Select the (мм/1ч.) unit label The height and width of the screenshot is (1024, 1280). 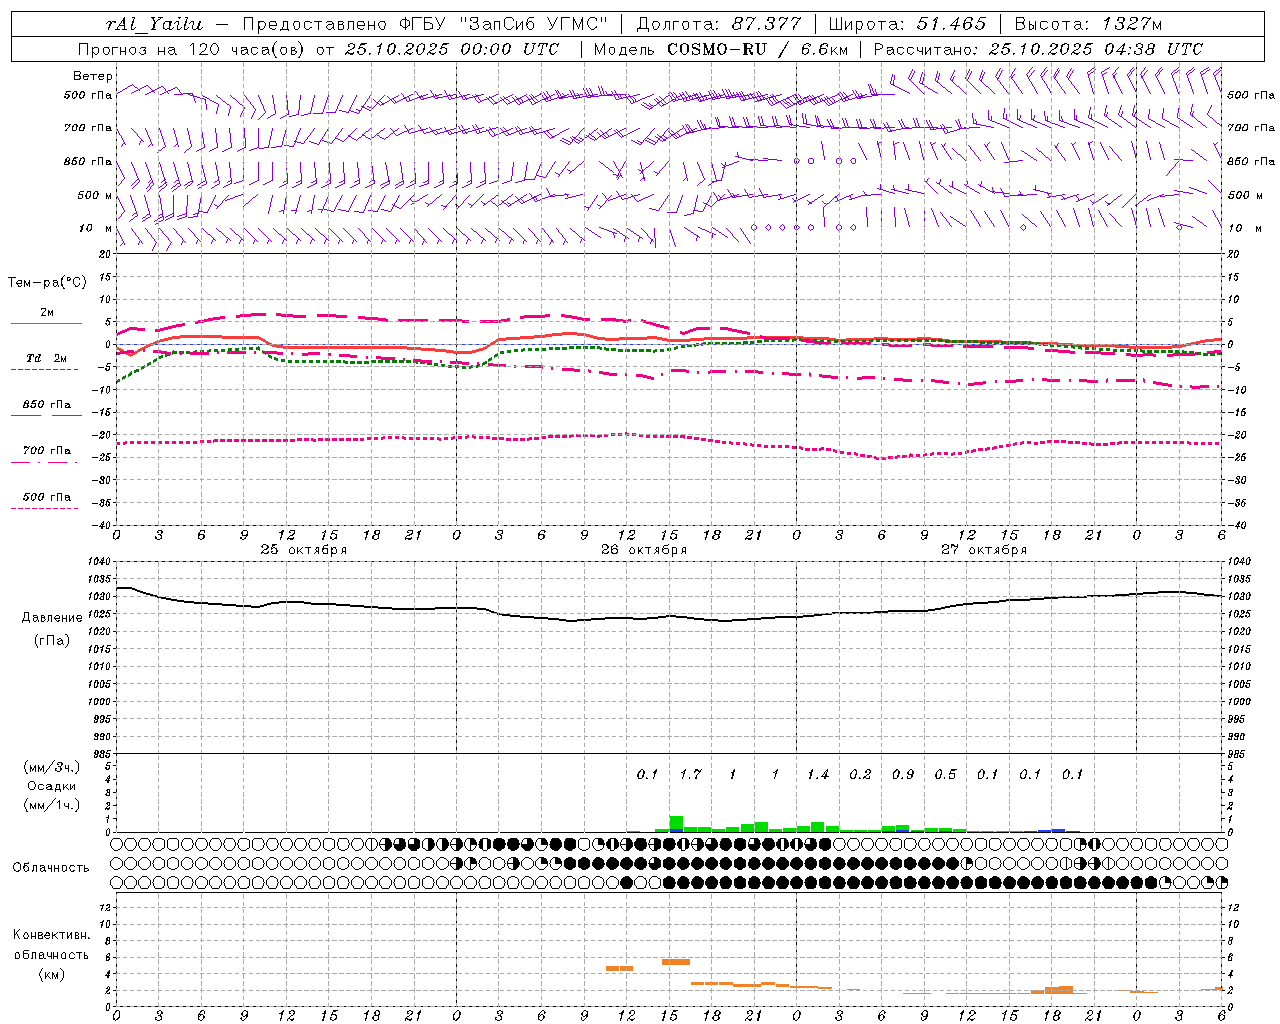coord(52,805)
